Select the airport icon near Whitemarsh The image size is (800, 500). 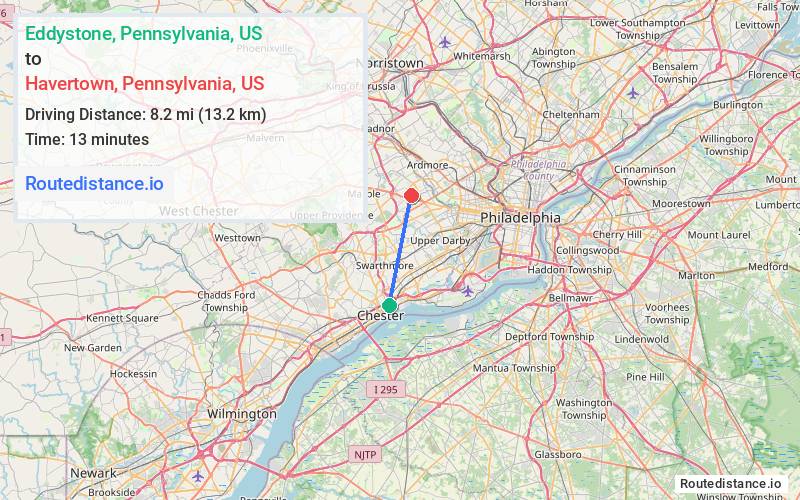point(445,42)
